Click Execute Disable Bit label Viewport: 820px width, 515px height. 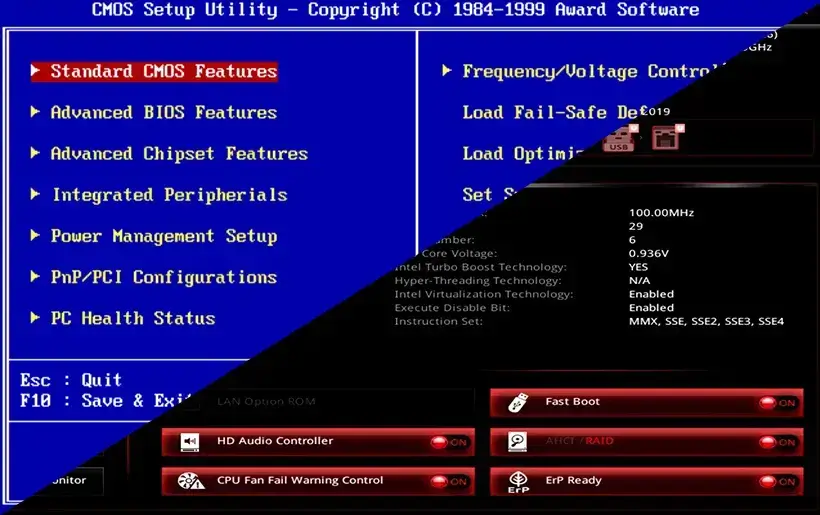[452, 307]
